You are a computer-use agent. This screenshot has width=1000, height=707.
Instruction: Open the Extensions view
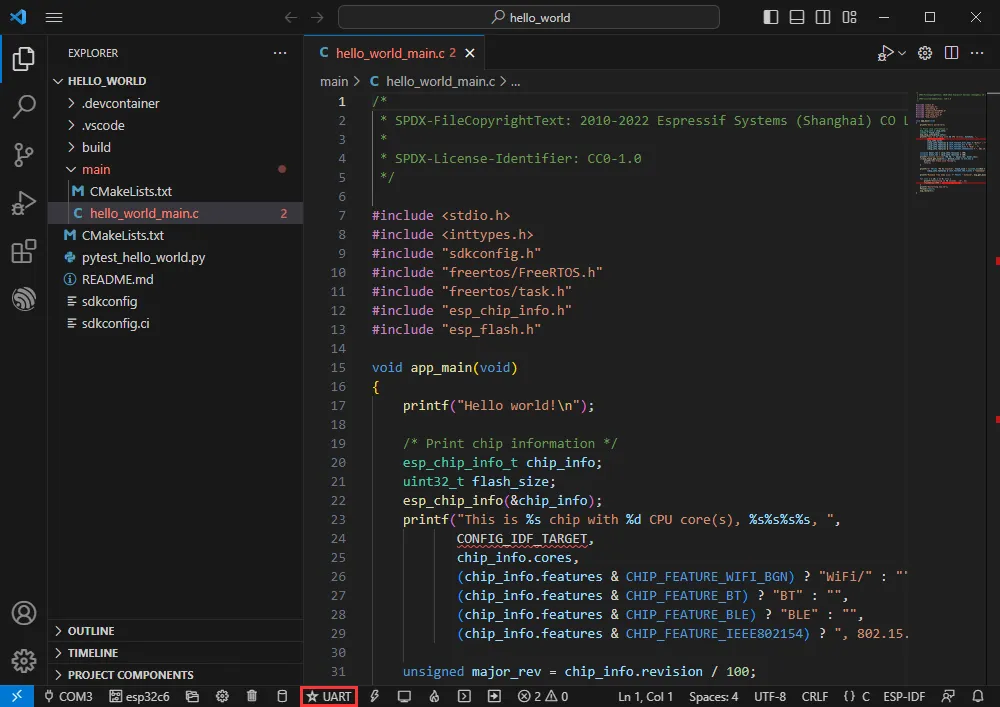point(23,251)
